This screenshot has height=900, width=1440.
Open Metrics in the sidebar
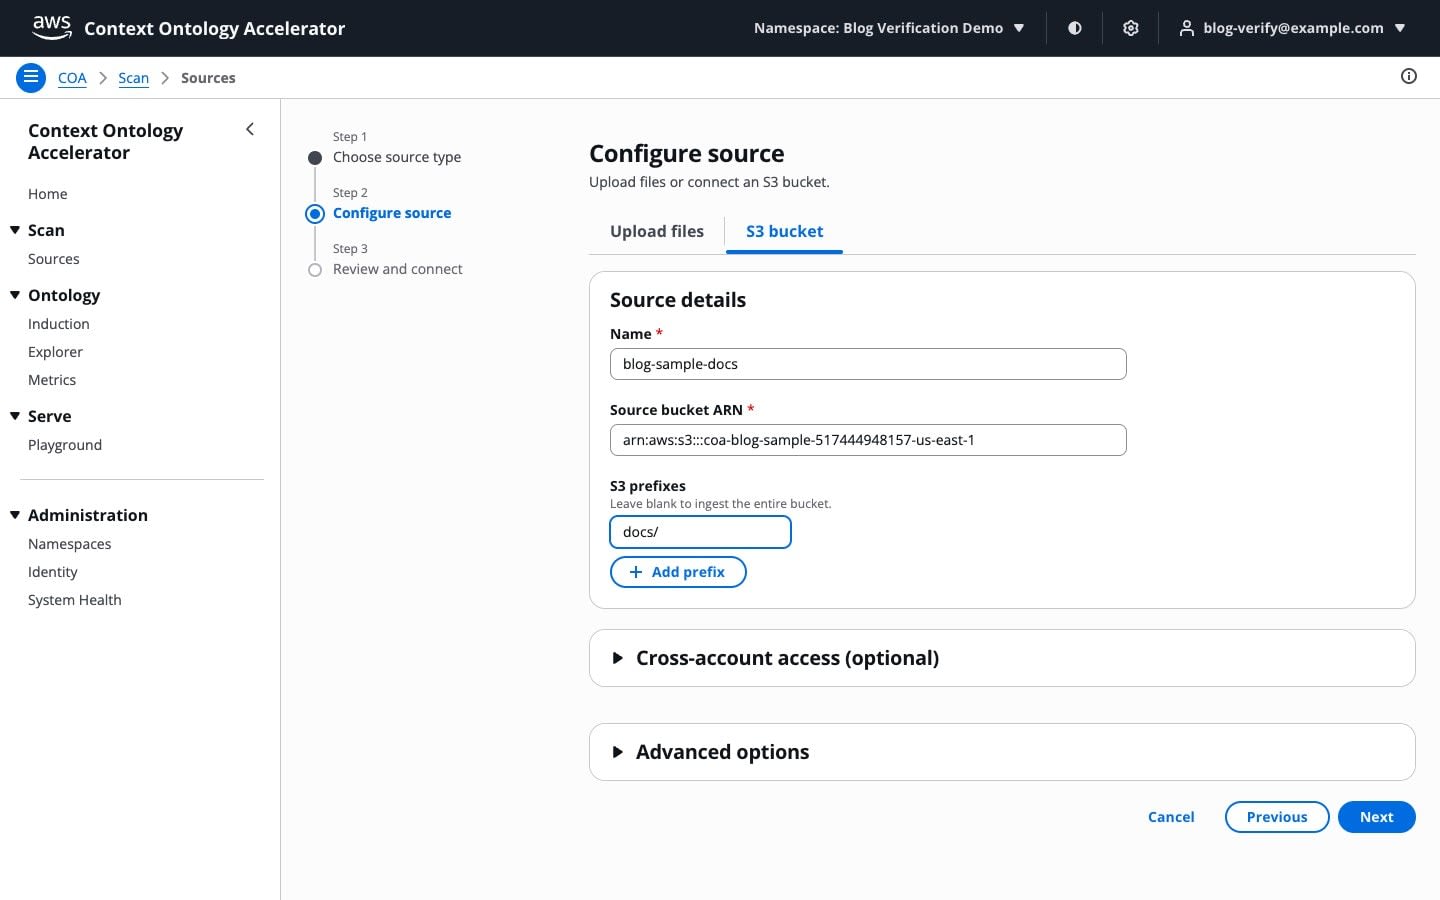click(52, 380)
